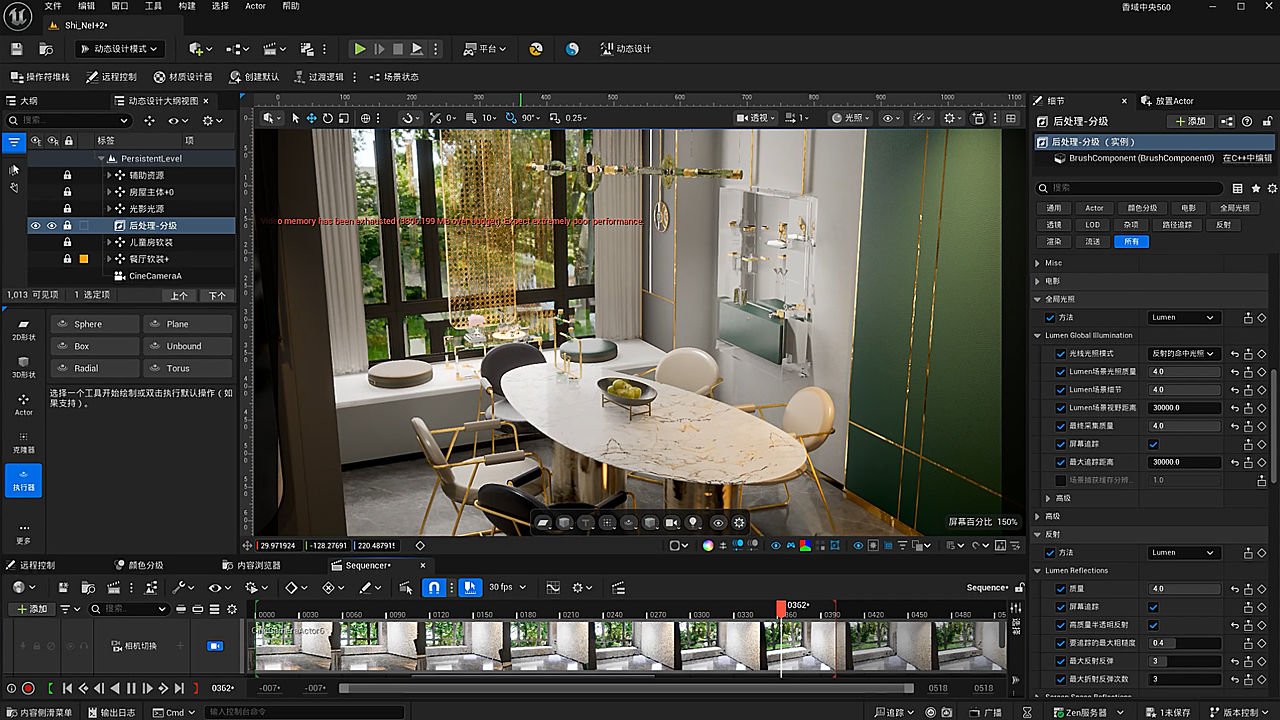Click the Sphere shape tool

95,324
